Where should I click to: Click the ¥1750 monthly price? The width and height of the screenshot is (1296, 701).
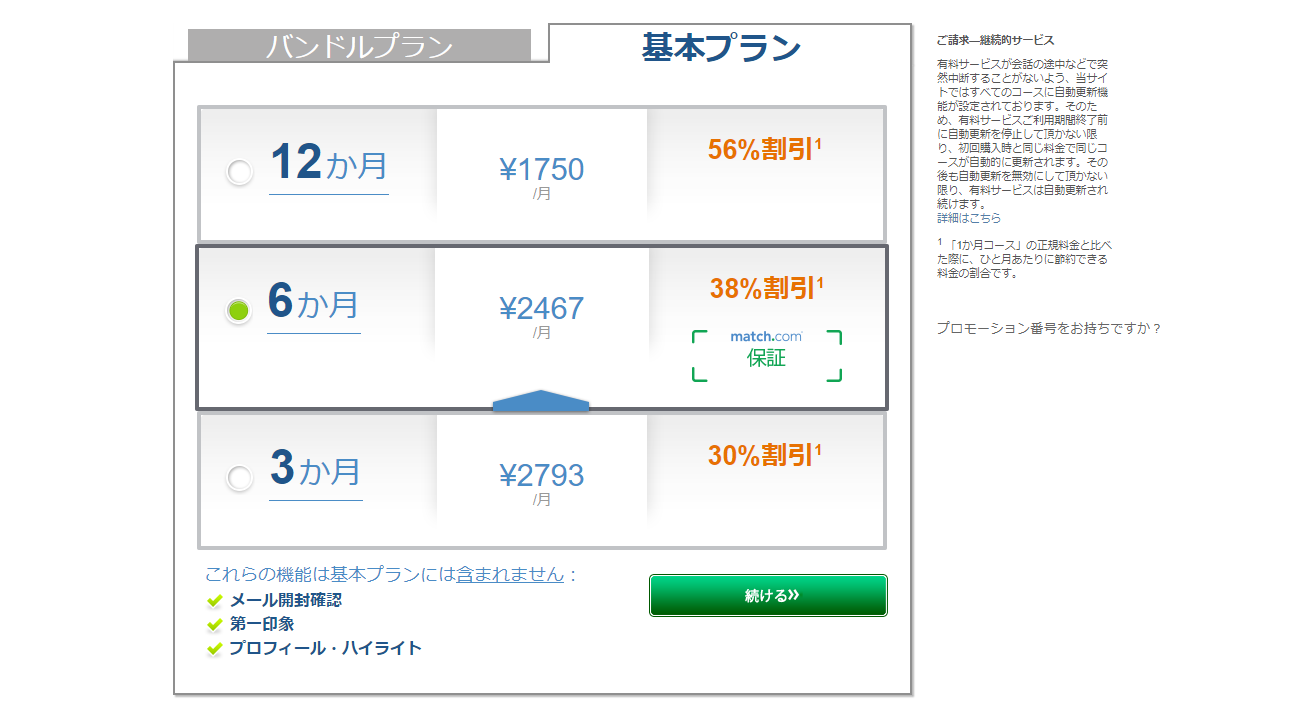tap(542, 170)
